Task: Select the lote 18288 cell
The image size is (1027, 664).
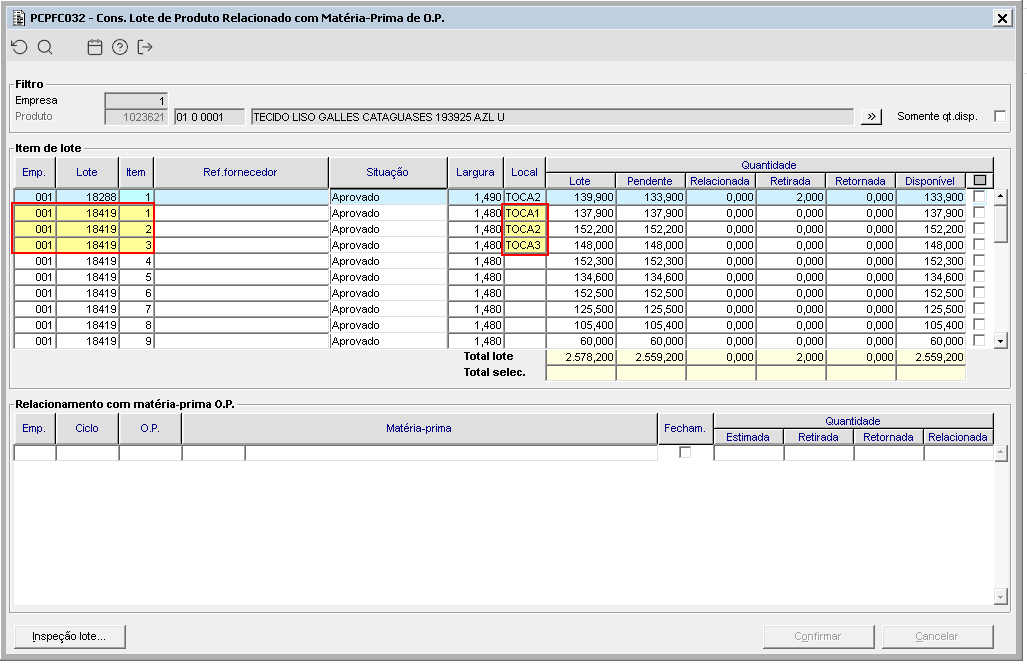Action: 87,196
